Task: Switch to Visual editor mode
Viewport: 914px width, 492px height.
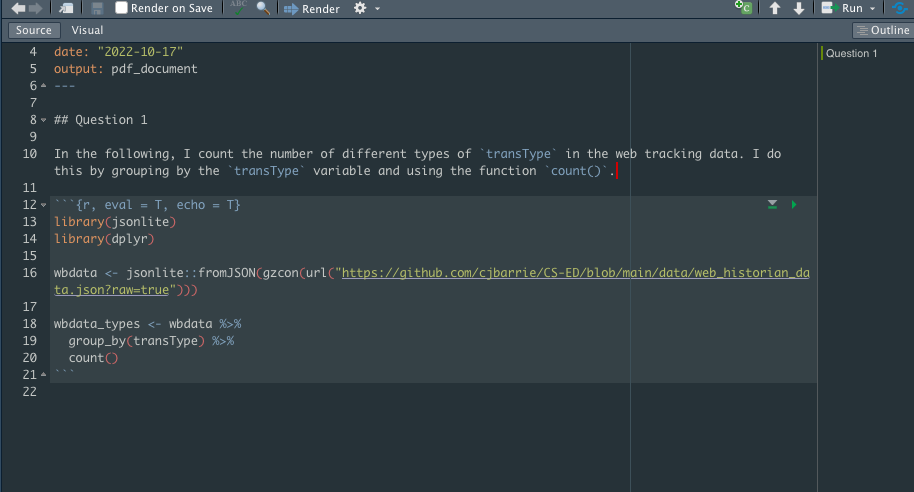Action: pyautogui.click(x=87, y=30)
